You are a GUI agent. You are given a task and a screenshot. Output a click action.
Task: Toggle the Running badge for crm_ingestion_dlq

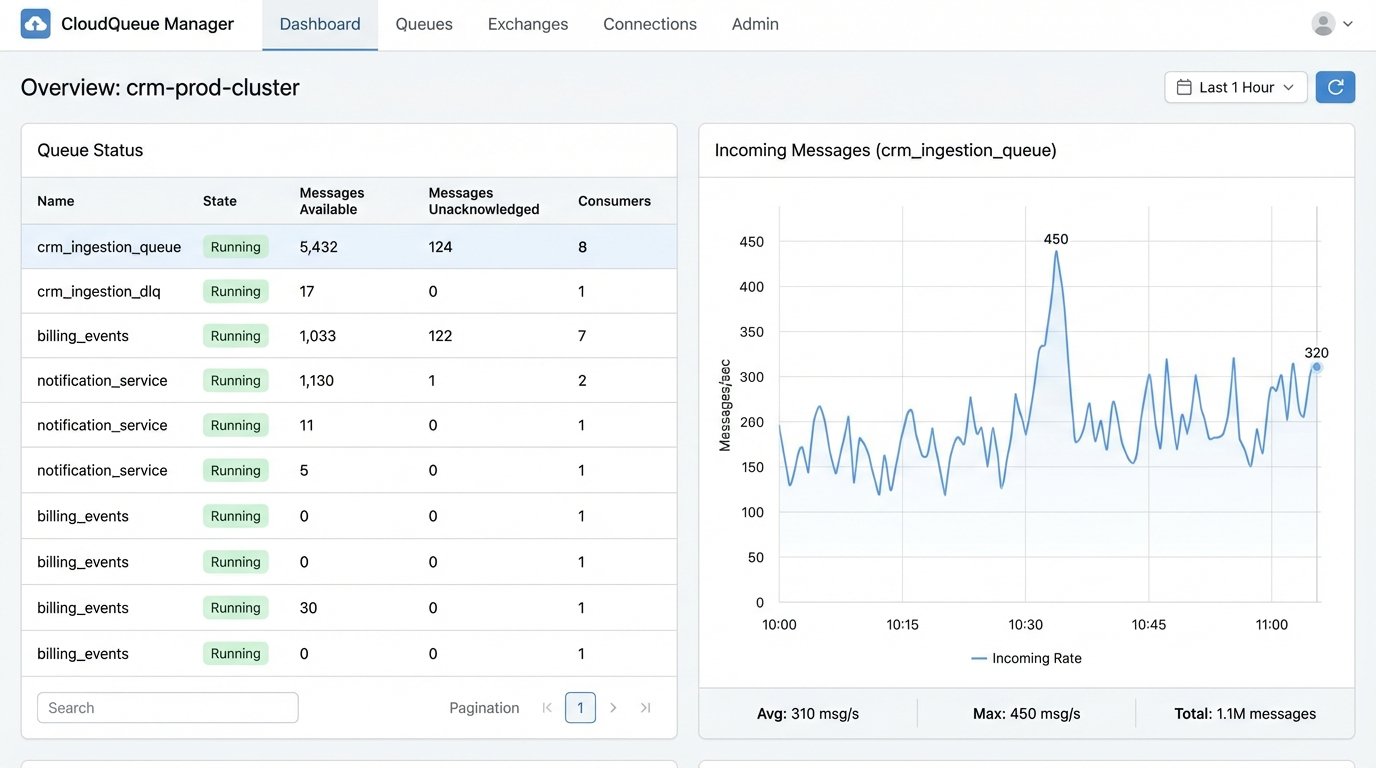(x=235, y=291)
